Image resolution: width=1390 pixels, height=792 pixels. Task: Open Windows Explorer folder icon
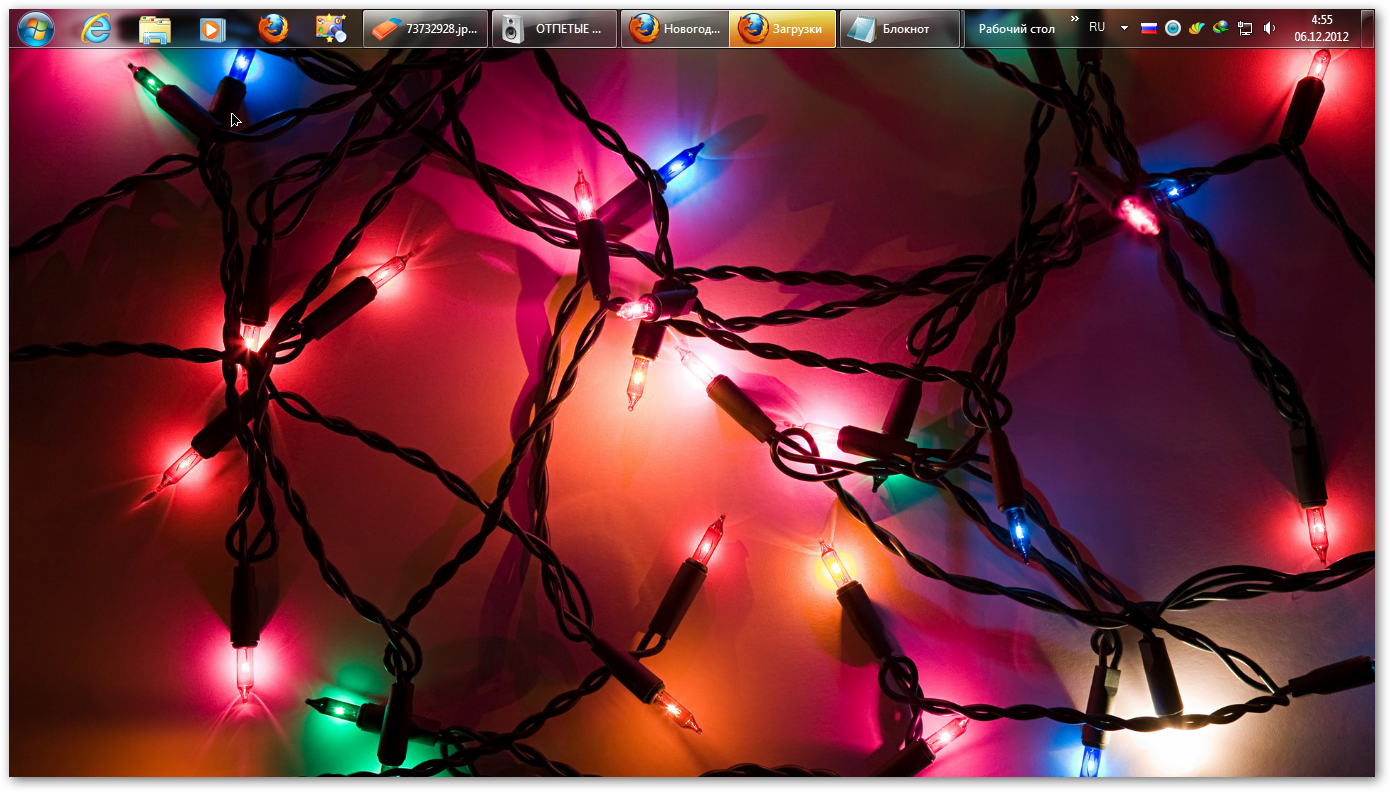[x=154, y=29]
